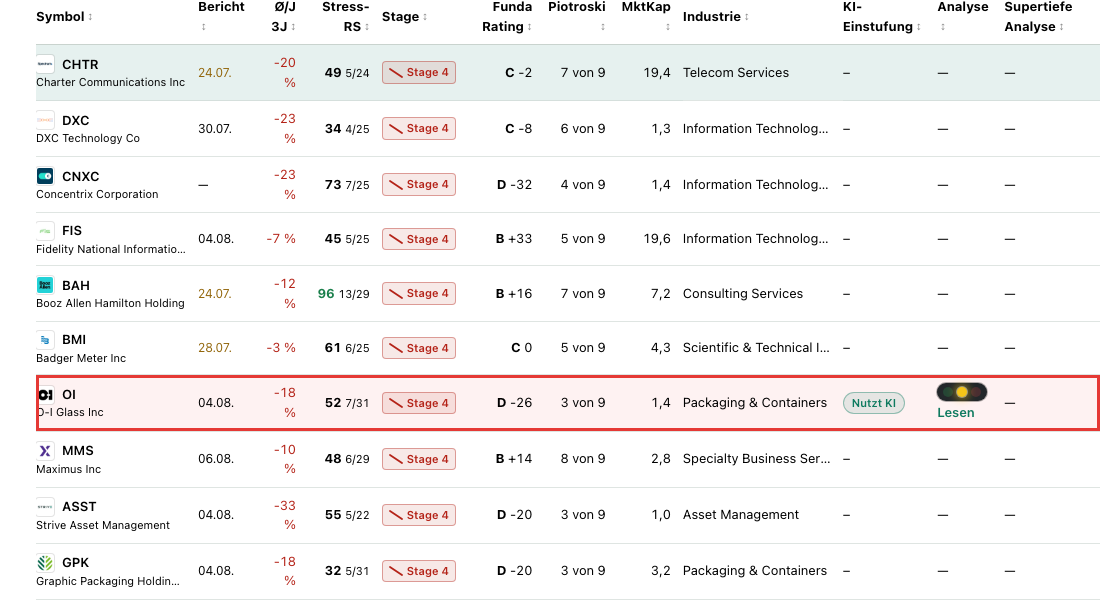Open the DXC ticker symbol

point(76,120)
